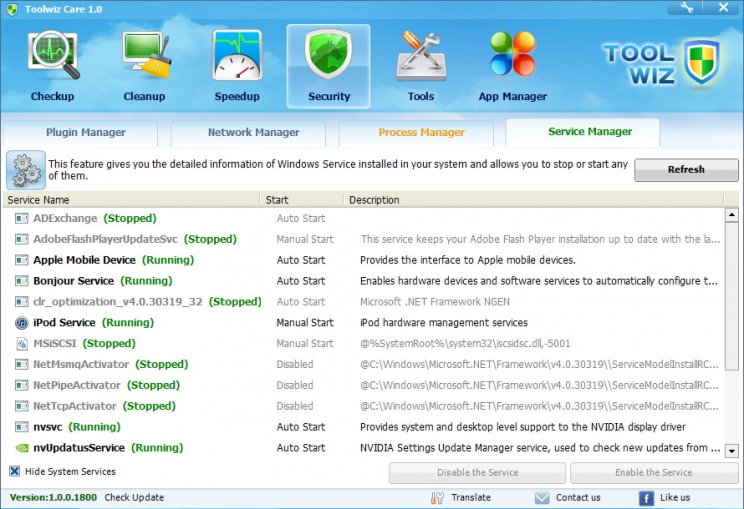Screen dimensions: 744x509
Task: Click the scrollbar up arrow
Action: (732, 215)
